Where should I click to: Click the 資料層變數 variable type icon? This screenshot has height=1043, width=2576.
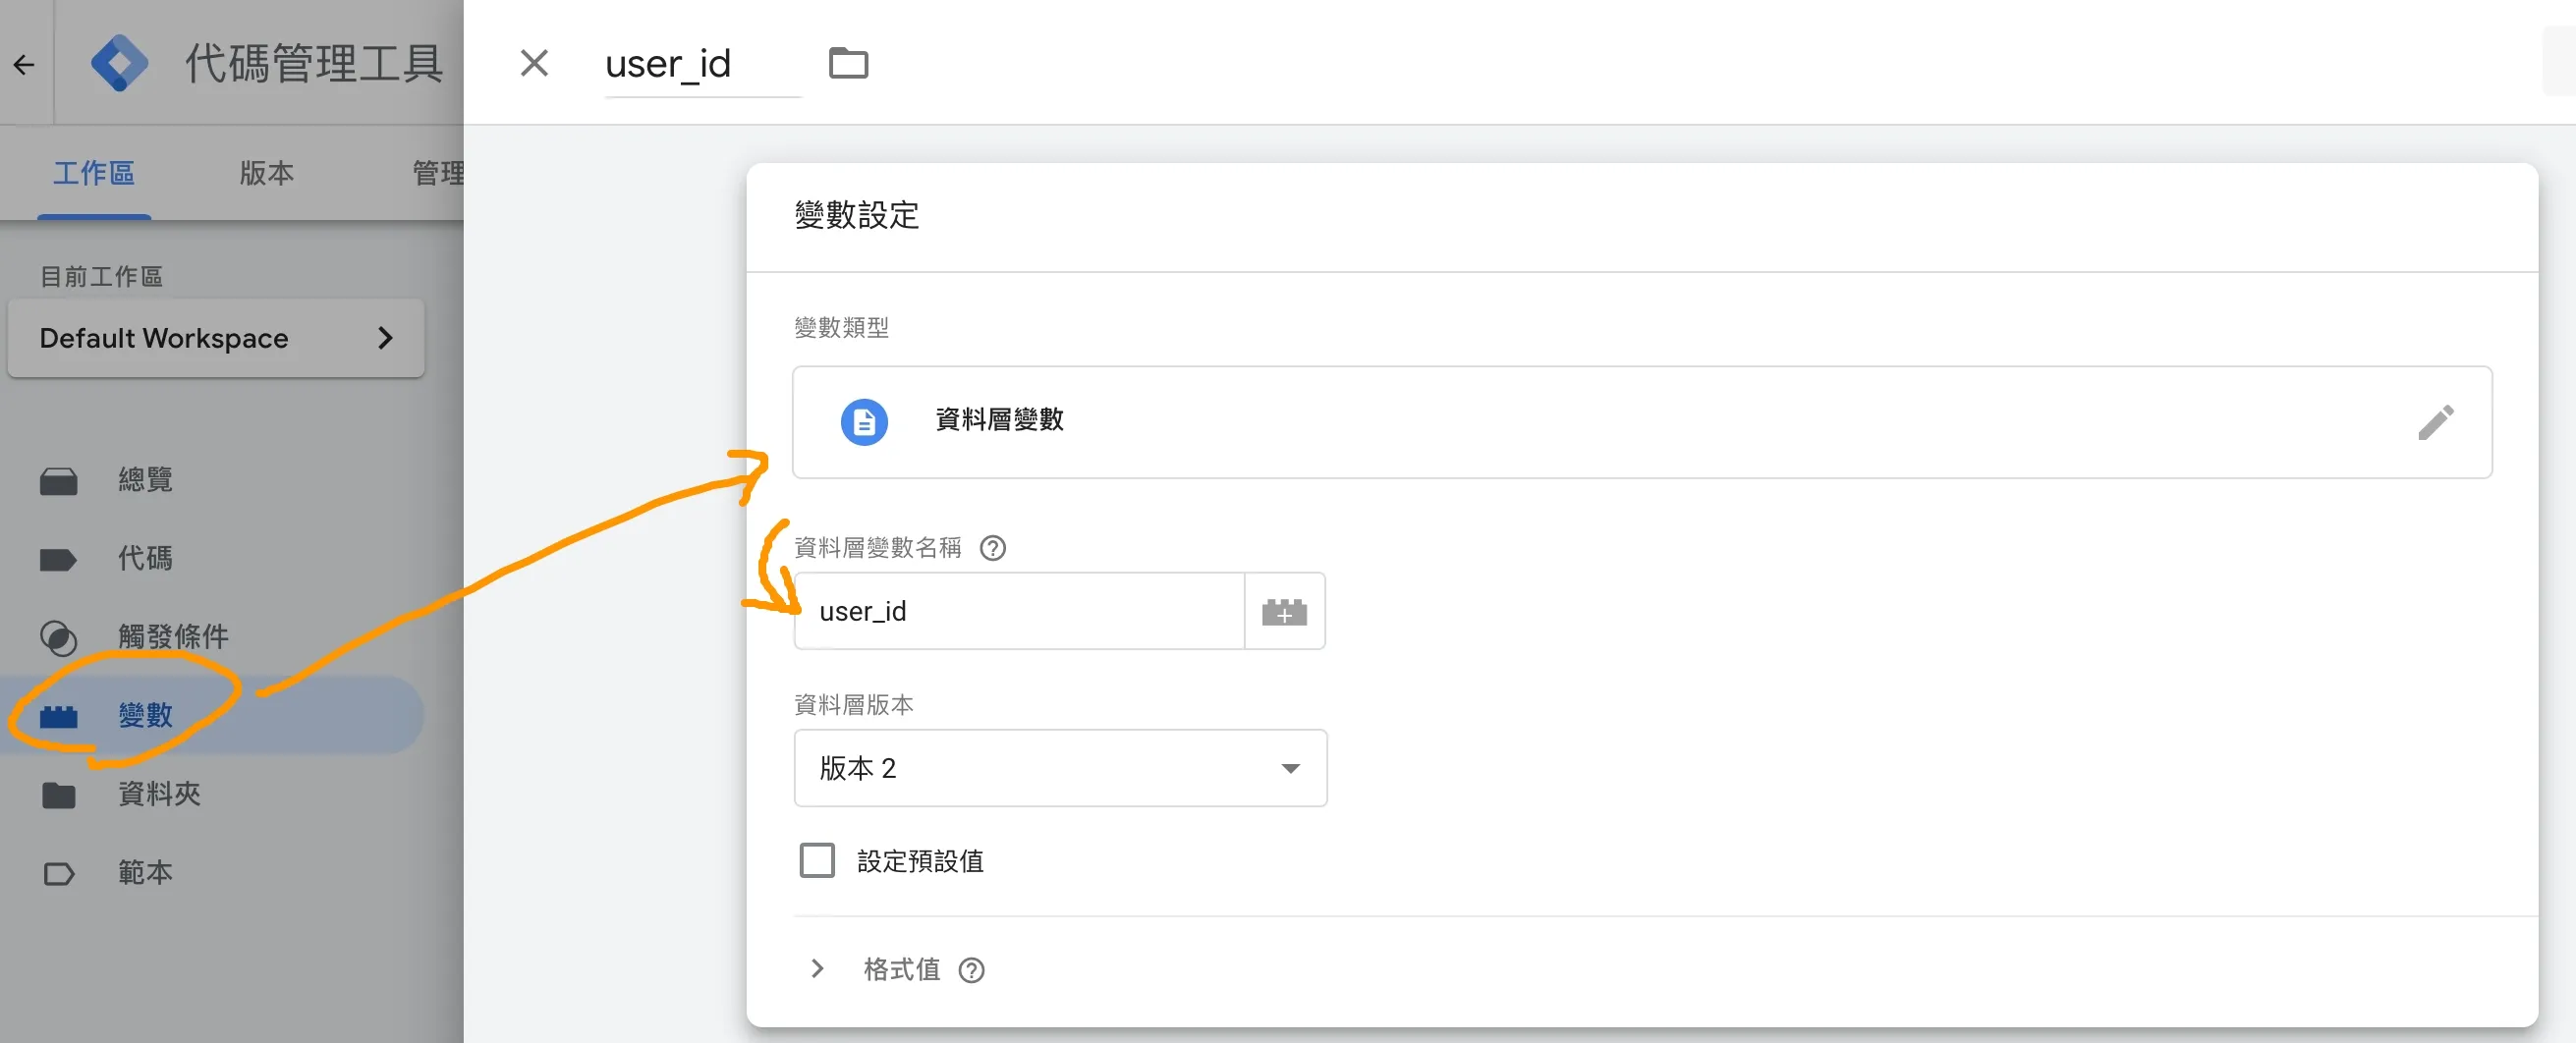(x=864, y=421)
